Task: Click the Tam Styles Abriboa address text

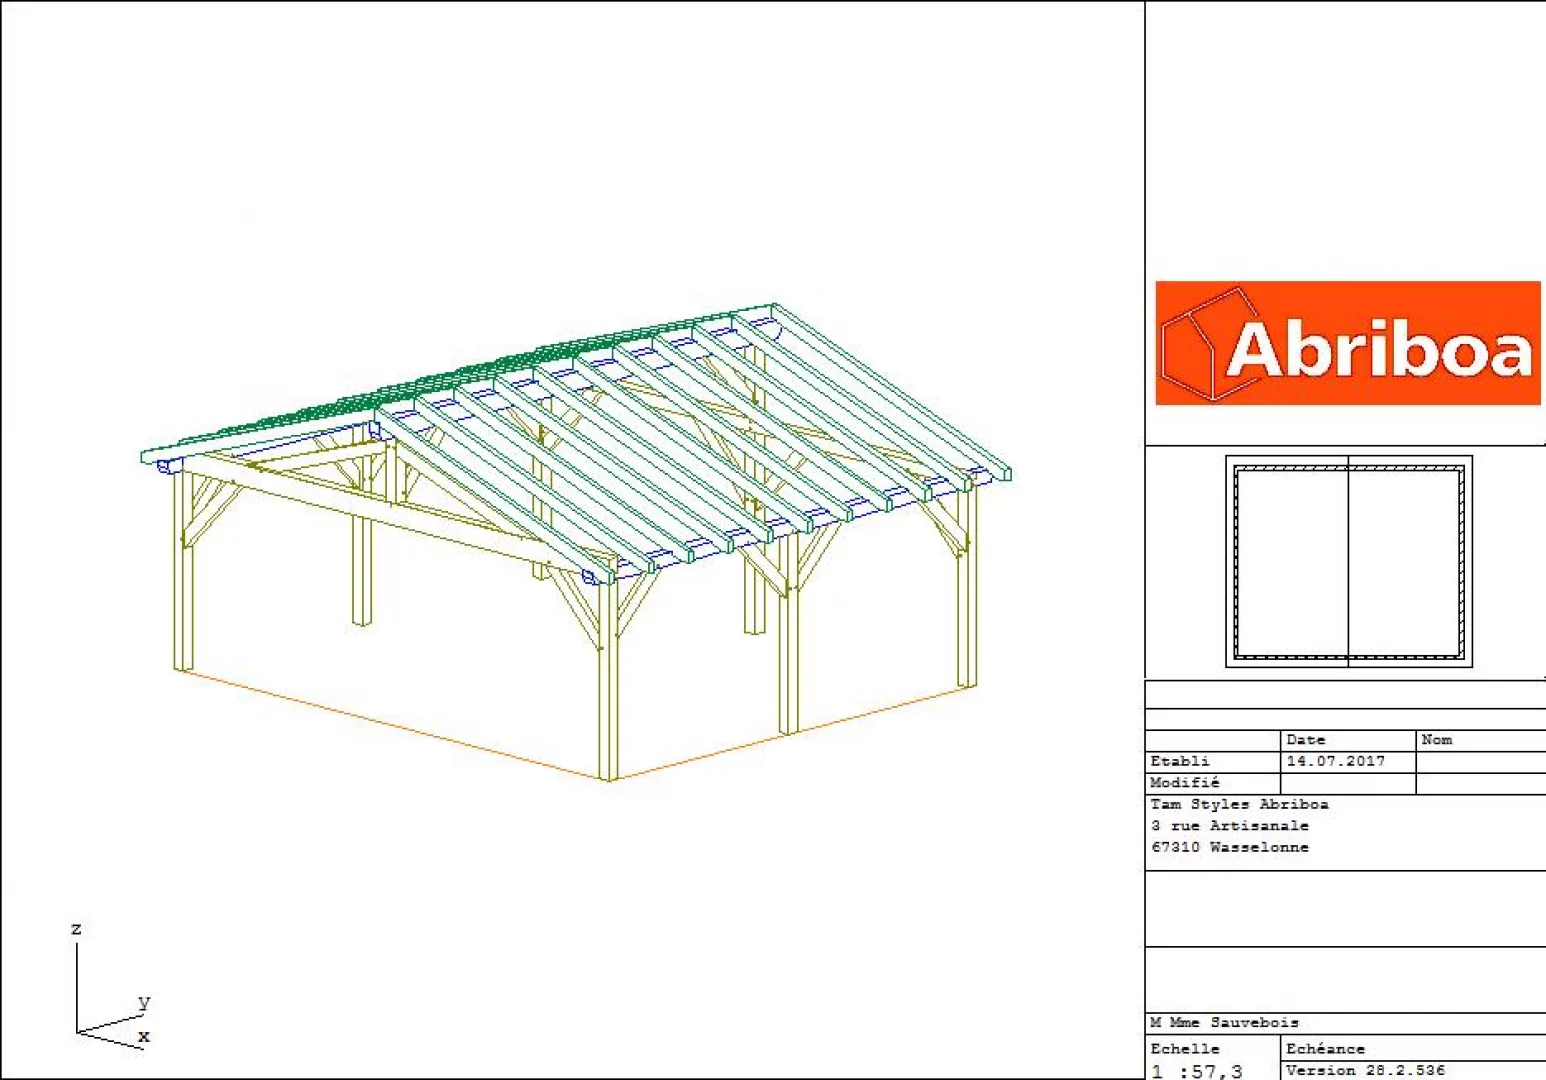Action: point(1240,804)
